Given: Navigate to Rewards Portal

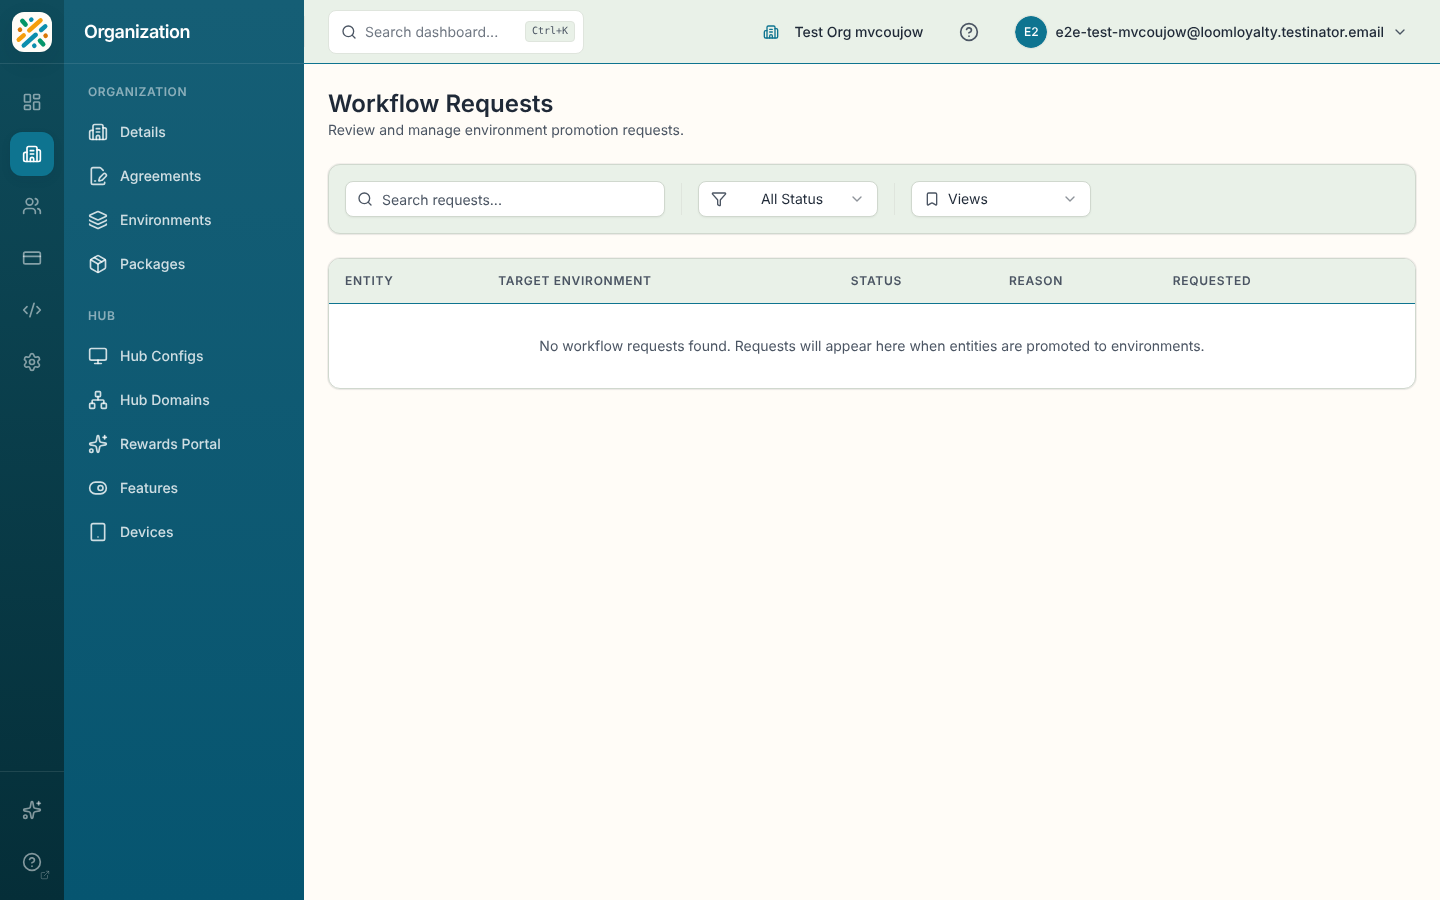Looking at the screenshot, I should point(184,444).
